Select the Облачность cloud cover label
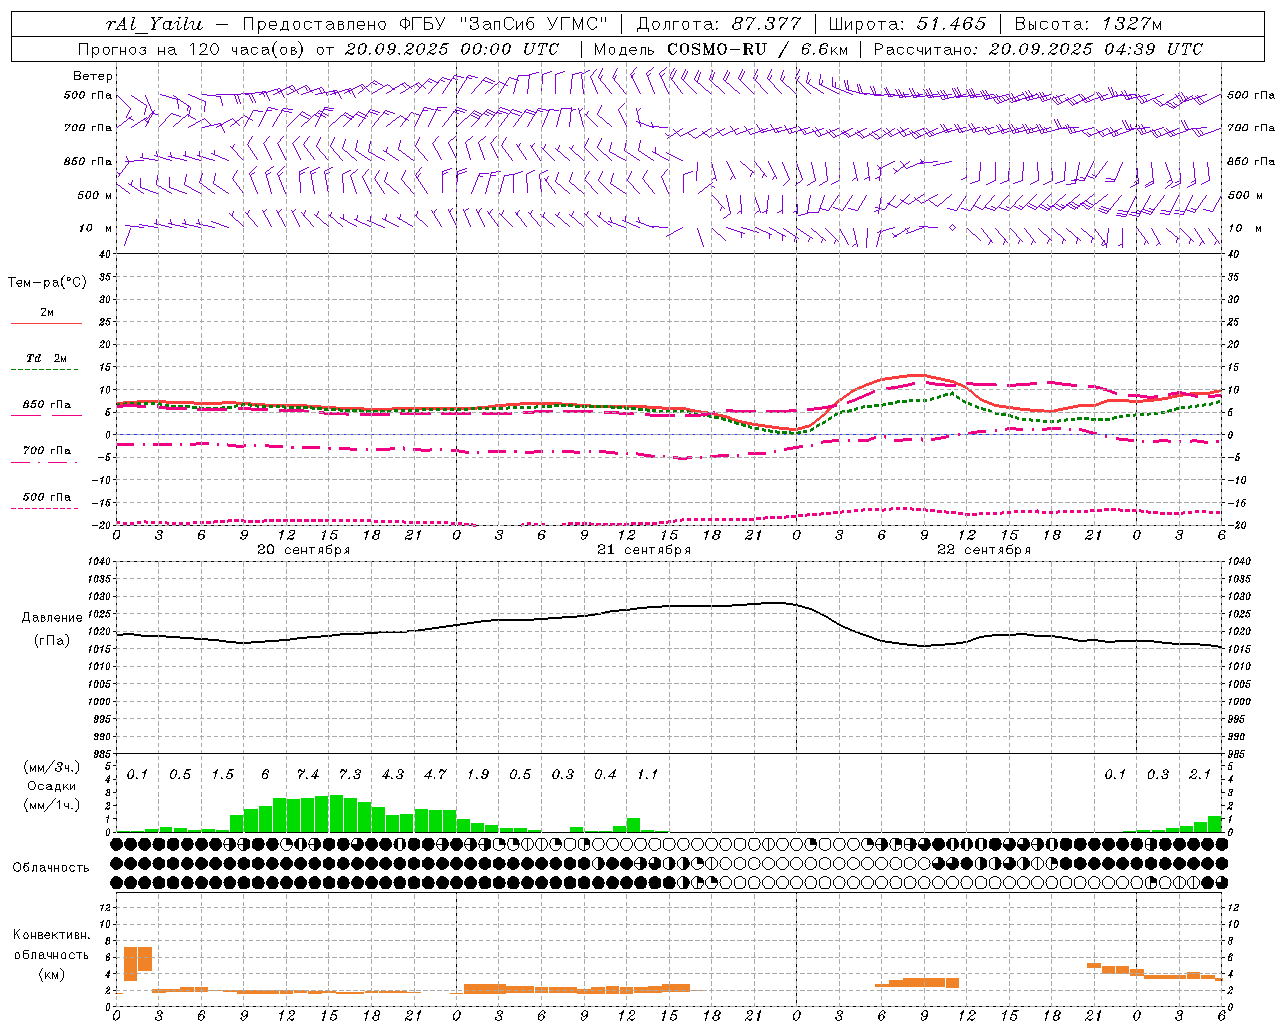The width and height of the screenshot is (1280, 1024). click(50, 867)
